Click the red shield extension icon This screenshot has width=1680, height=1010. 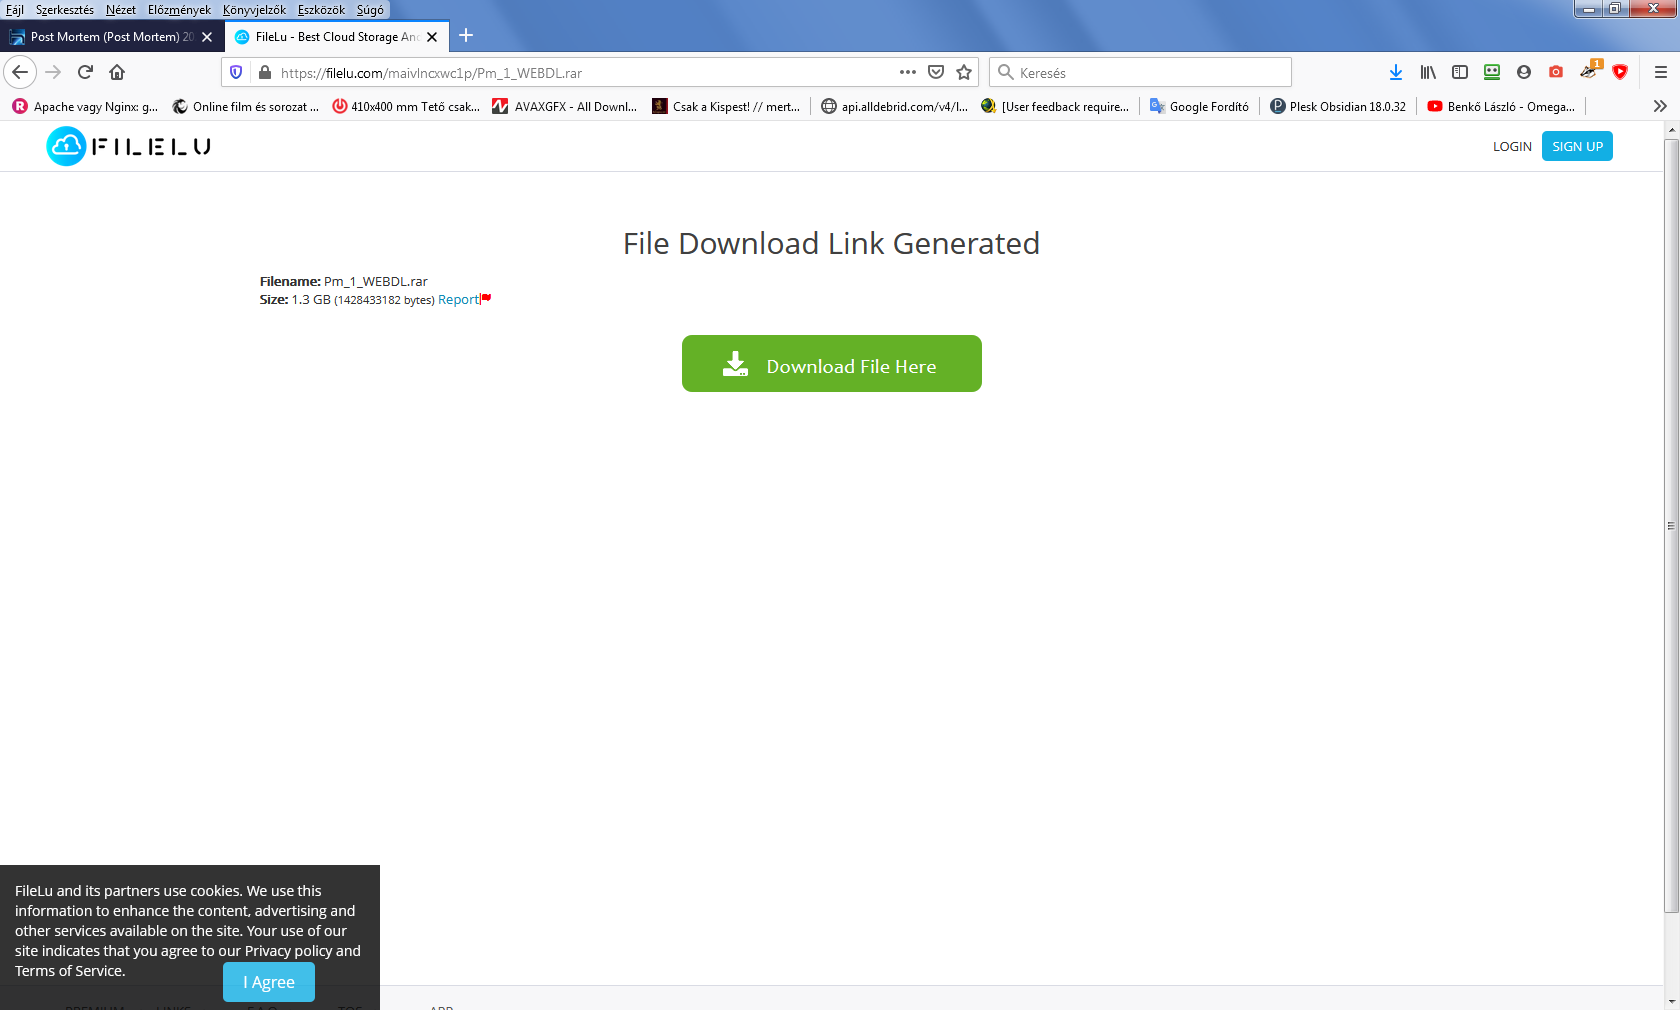tap(1620, 72)
